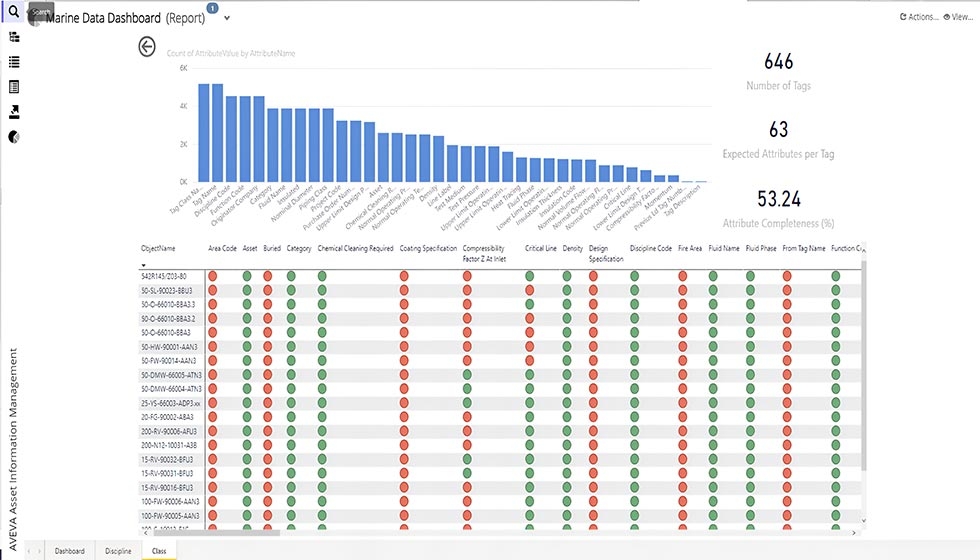Screen dimensions: 980x560
Task: Click the Search magnifier icon in sidebar
Action: (14, 11)
